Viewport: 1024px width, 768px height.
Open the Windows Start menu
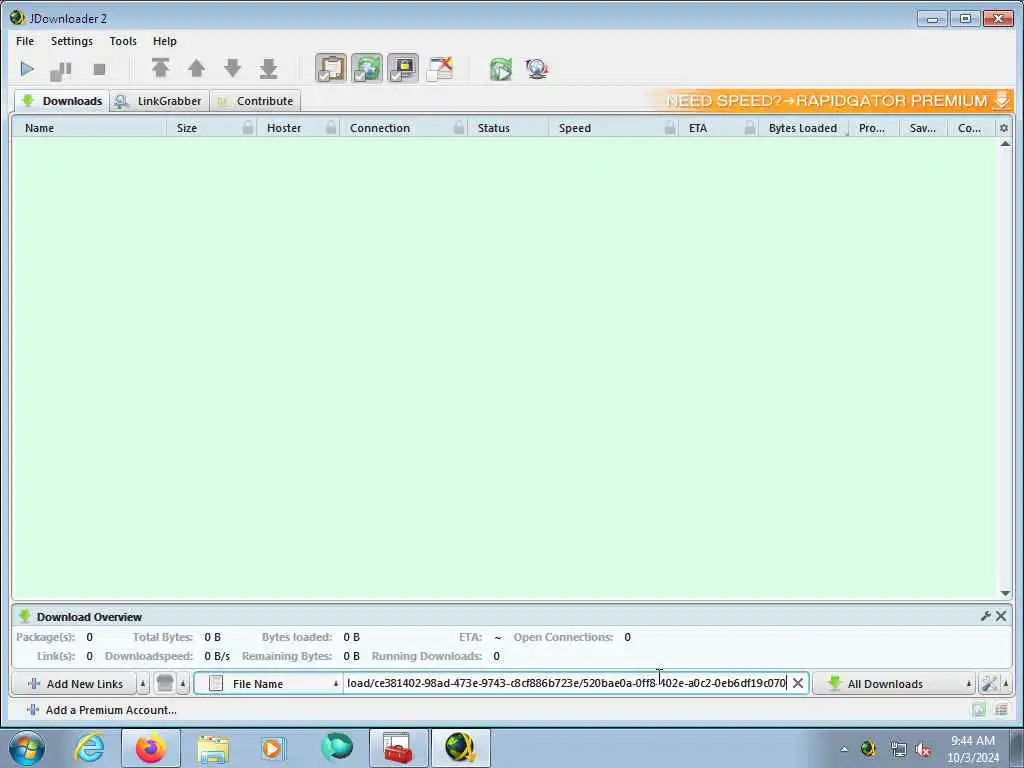[x=27, y=748]
